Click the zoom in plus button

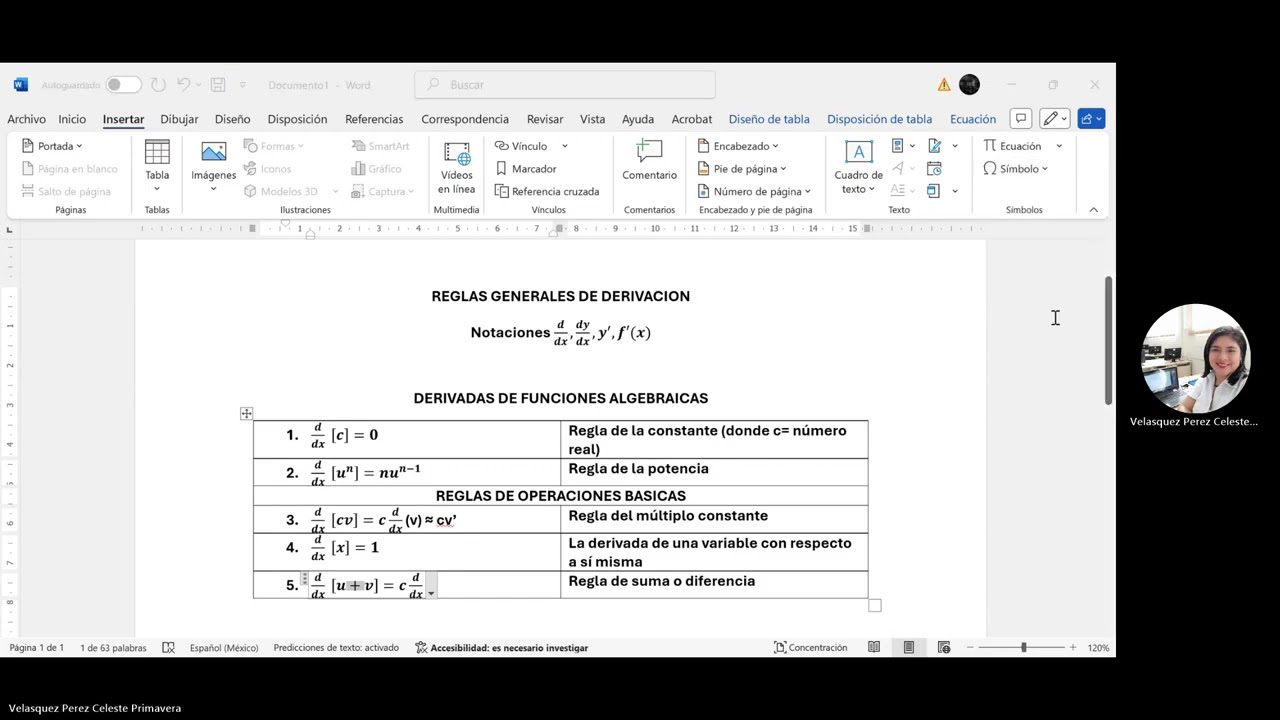click(1072, 648)
